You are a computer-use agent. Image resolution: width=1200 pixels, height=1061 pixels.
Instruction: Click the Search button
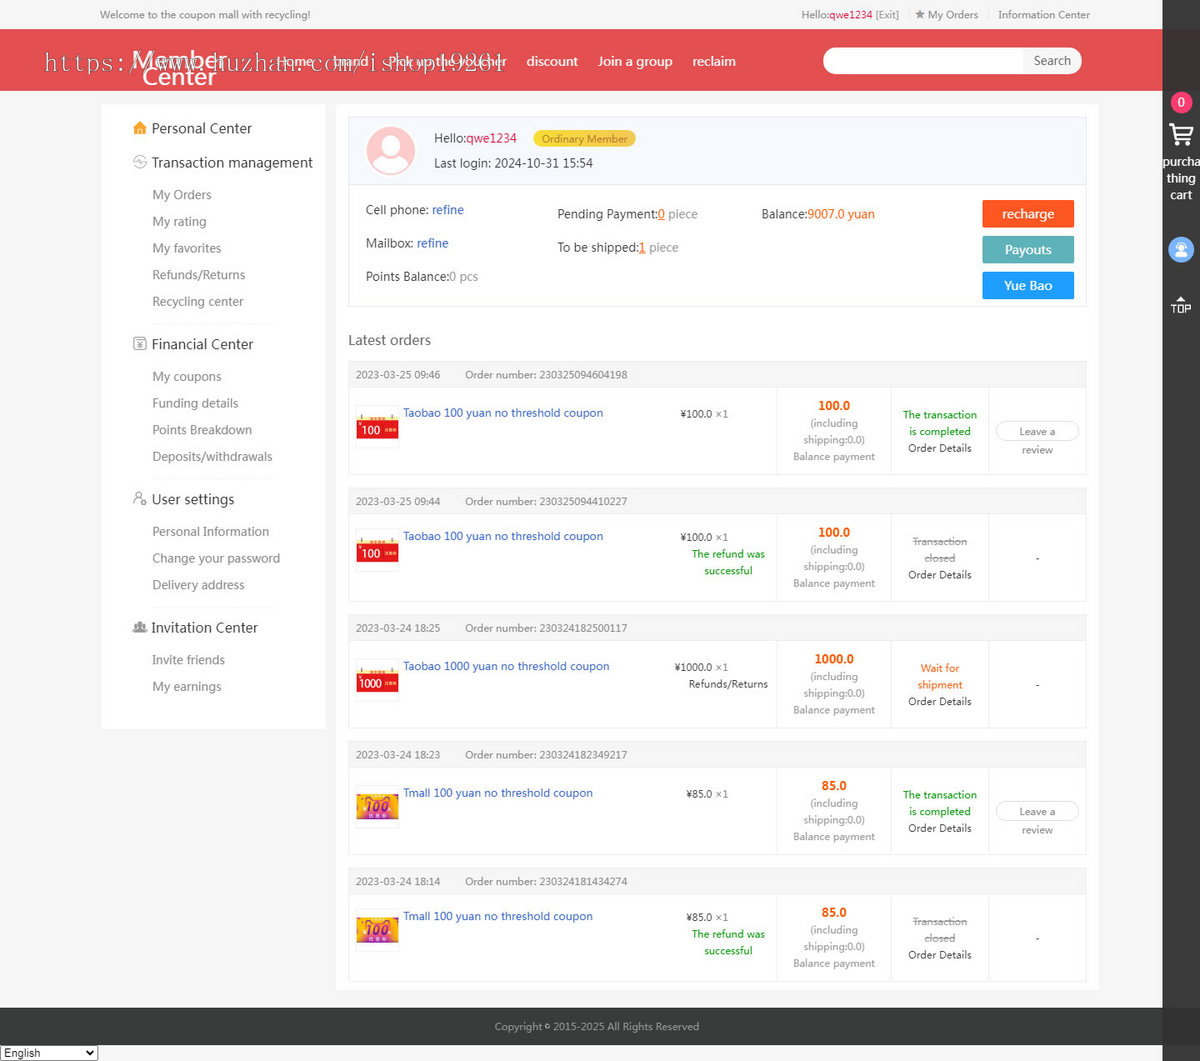point(1052,61)
